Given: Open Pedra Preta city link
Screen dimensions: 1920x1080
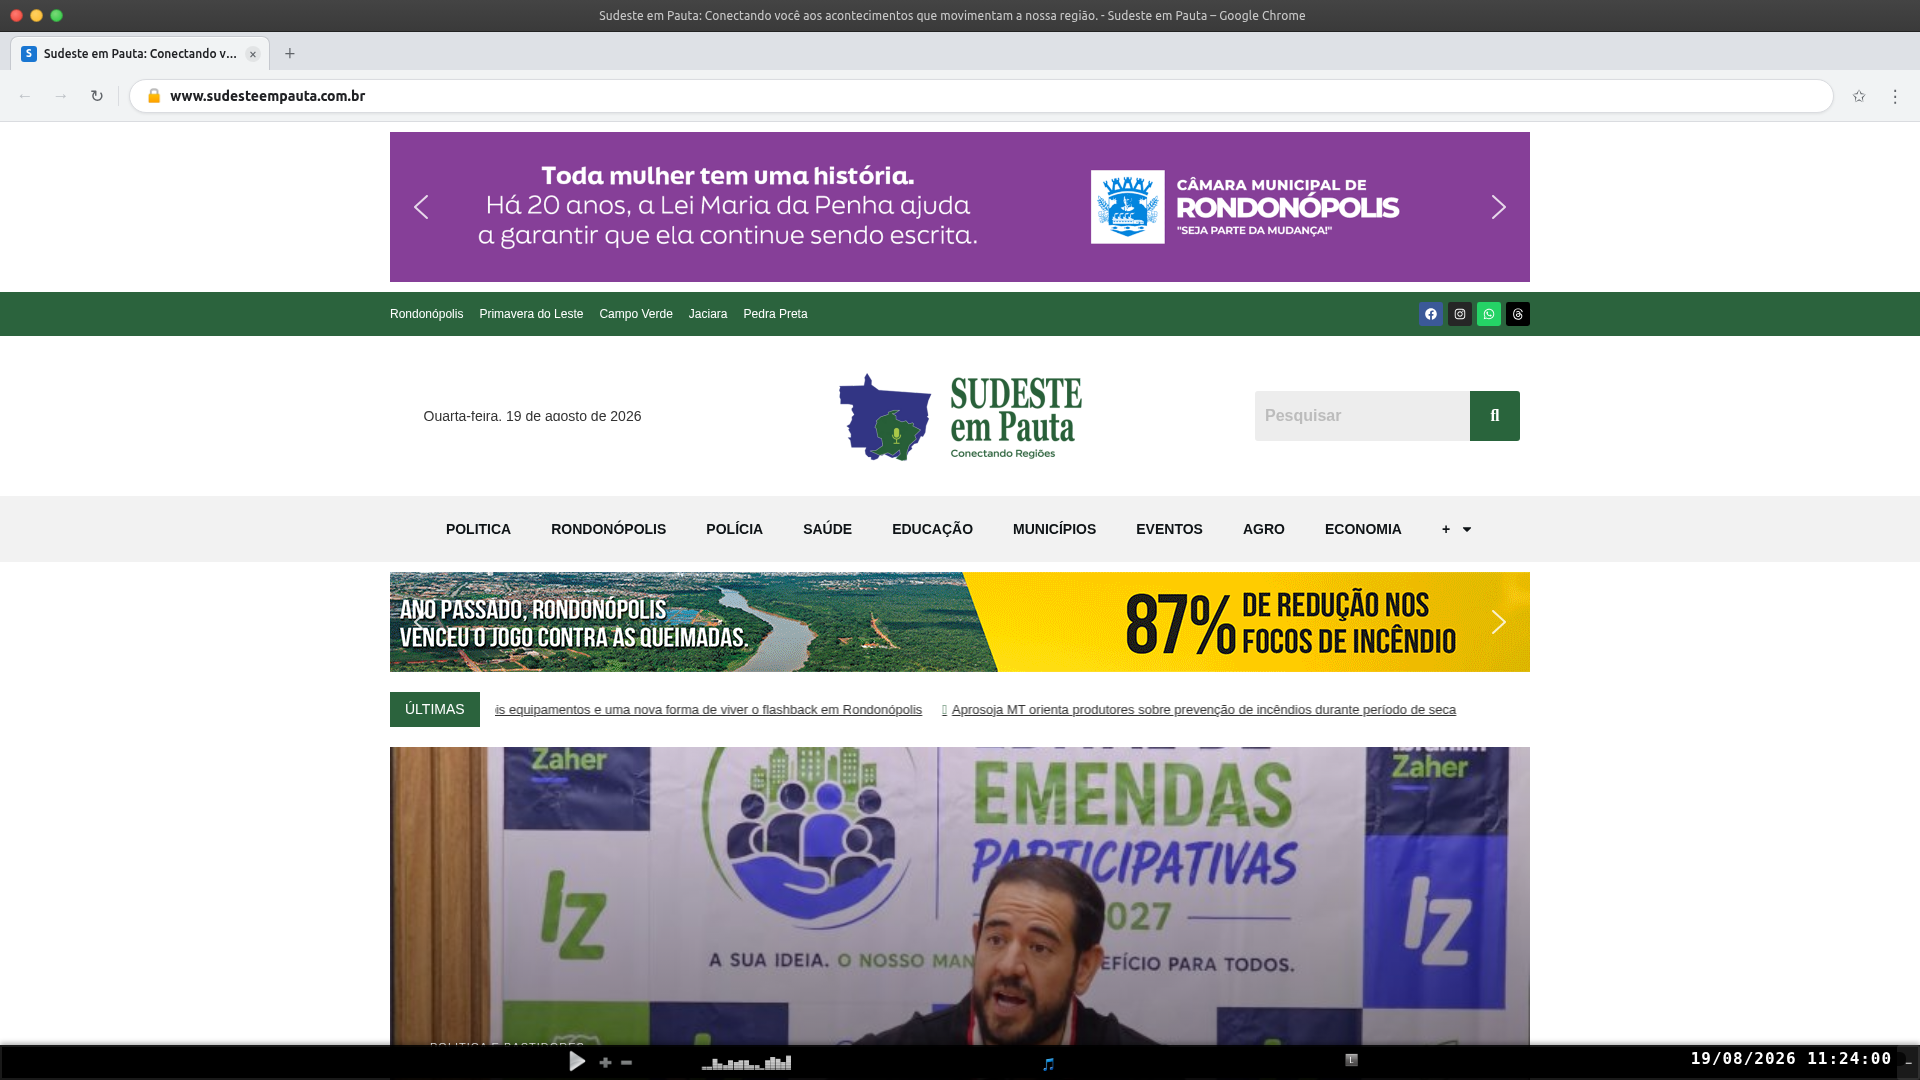Looking at the screenshot, I should pyautogui.click(x=775, y=314).
